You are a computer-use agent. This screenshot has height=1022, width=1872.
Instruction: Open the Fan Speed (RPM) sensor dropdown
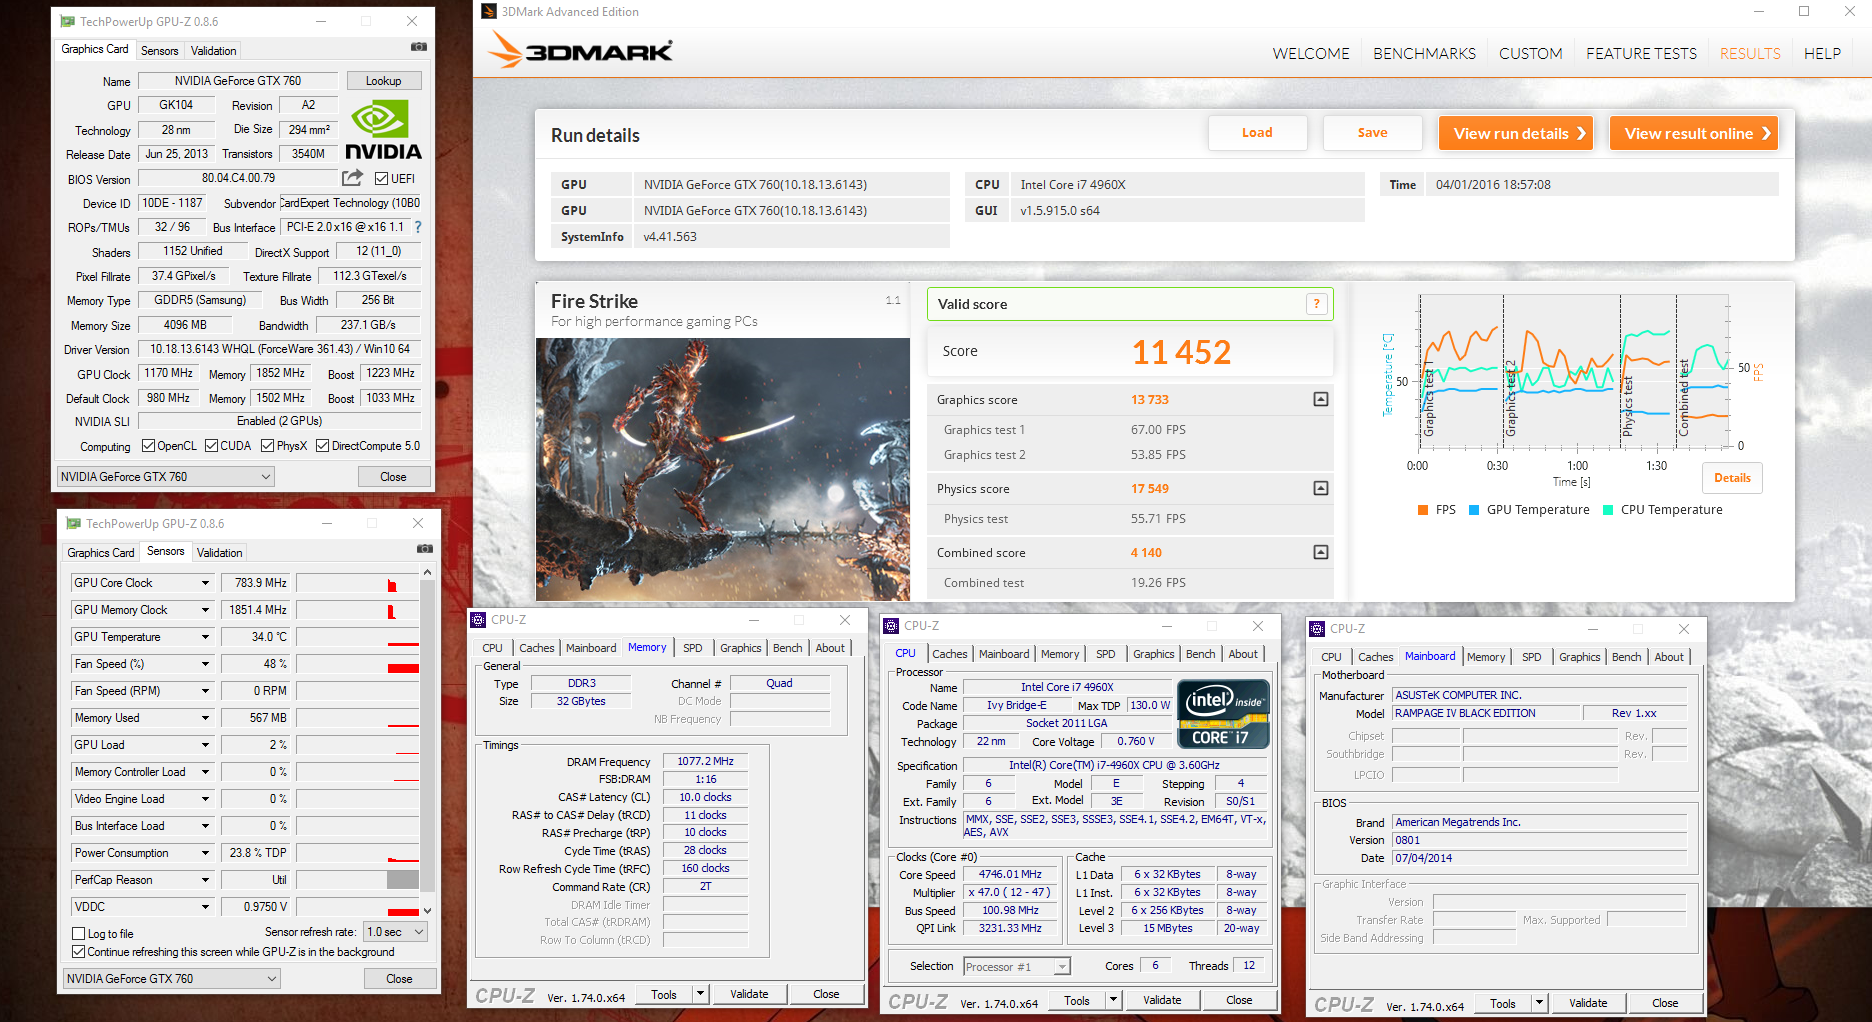click(205, 691)
